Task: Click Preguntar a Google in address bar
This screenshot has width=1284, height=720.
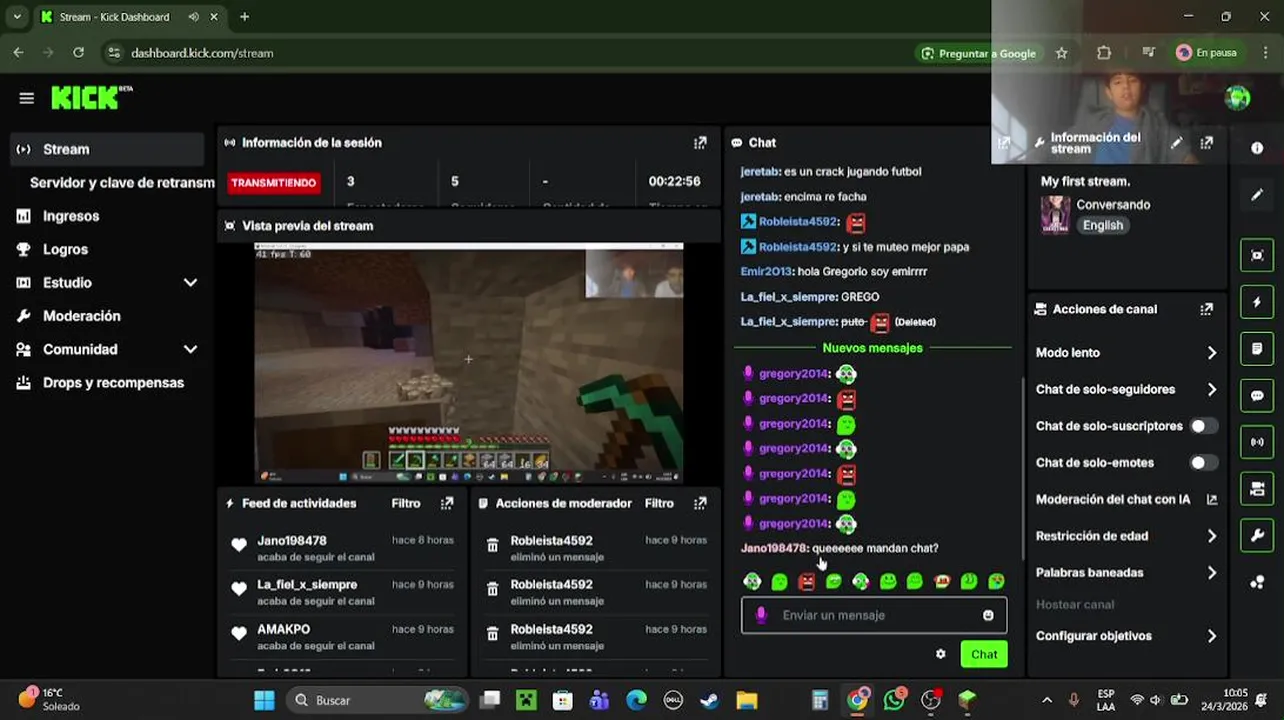Action: (x=978, y=53)
